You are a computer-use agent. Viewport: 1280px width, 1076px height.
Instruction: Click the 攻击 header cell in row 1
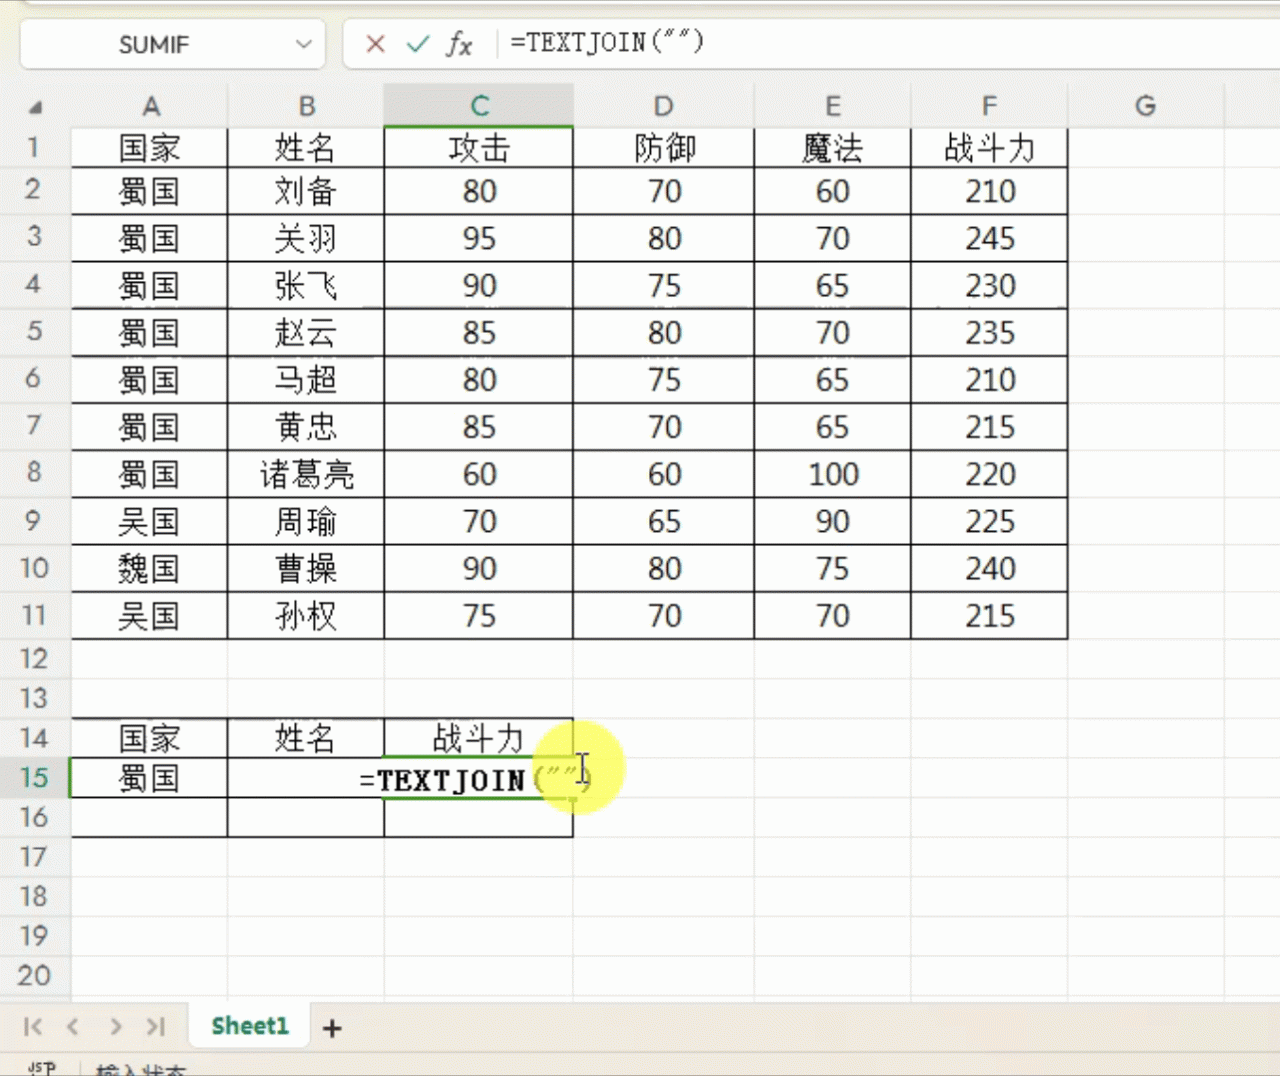479,148
